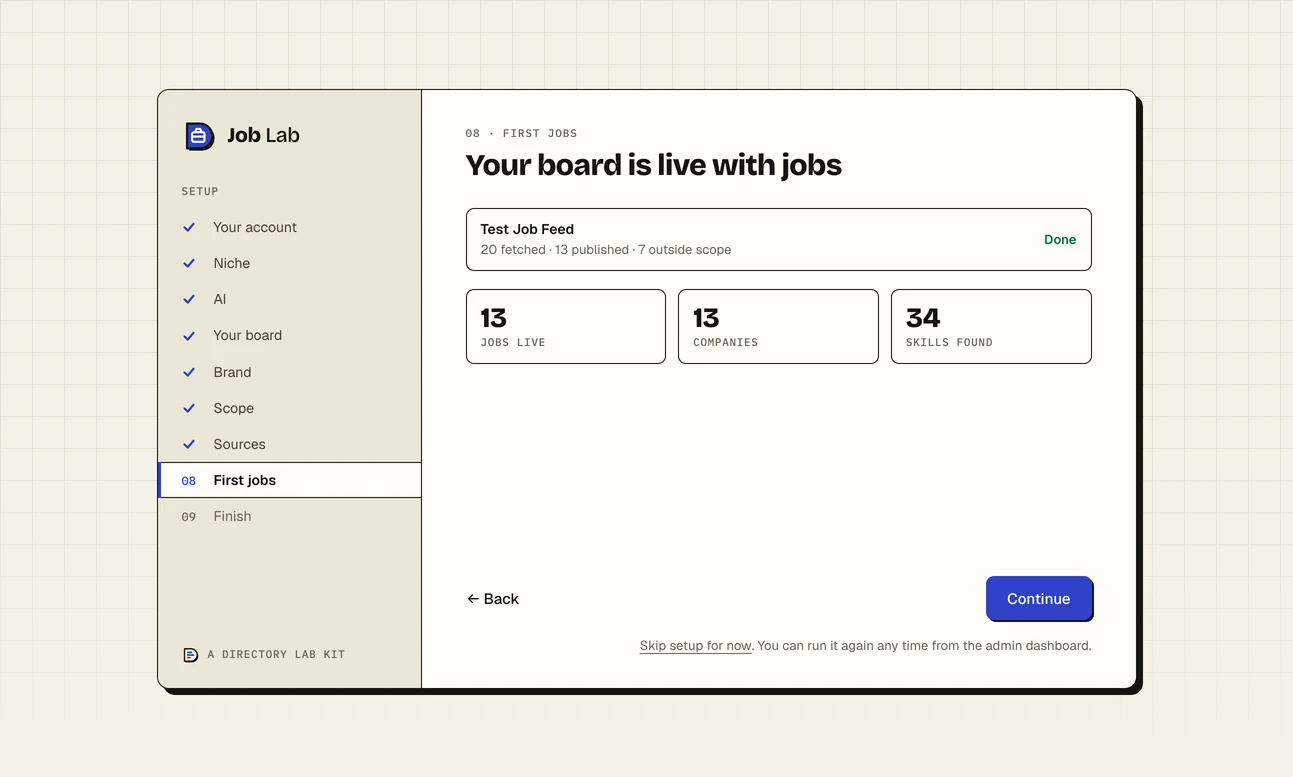Screen dimensions: 1293x777
Task: Select the First jobs step
Action: click(290, 480)
